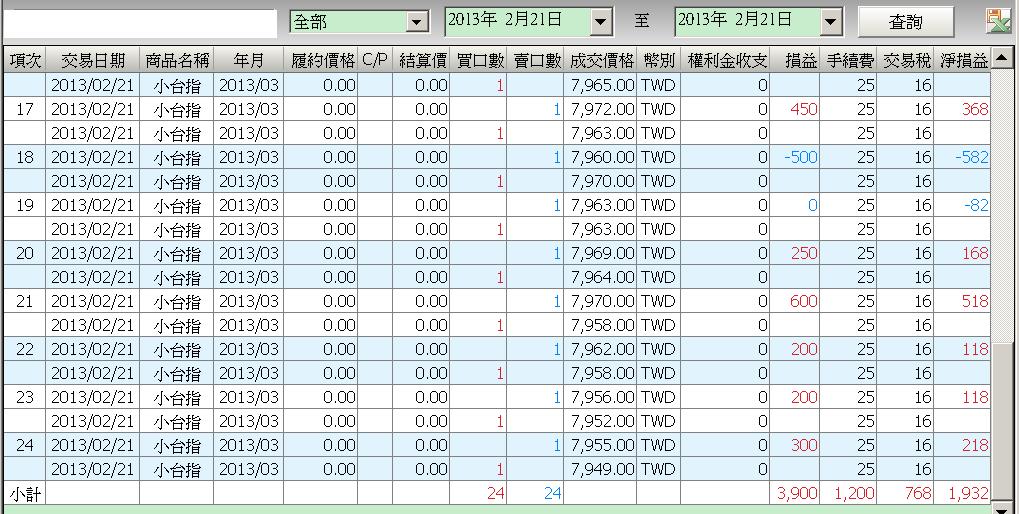This screenshot has height=514, width=1019.
Task: Click the 7,964.00 trade price cell
Action: click(x=600, y=277)
